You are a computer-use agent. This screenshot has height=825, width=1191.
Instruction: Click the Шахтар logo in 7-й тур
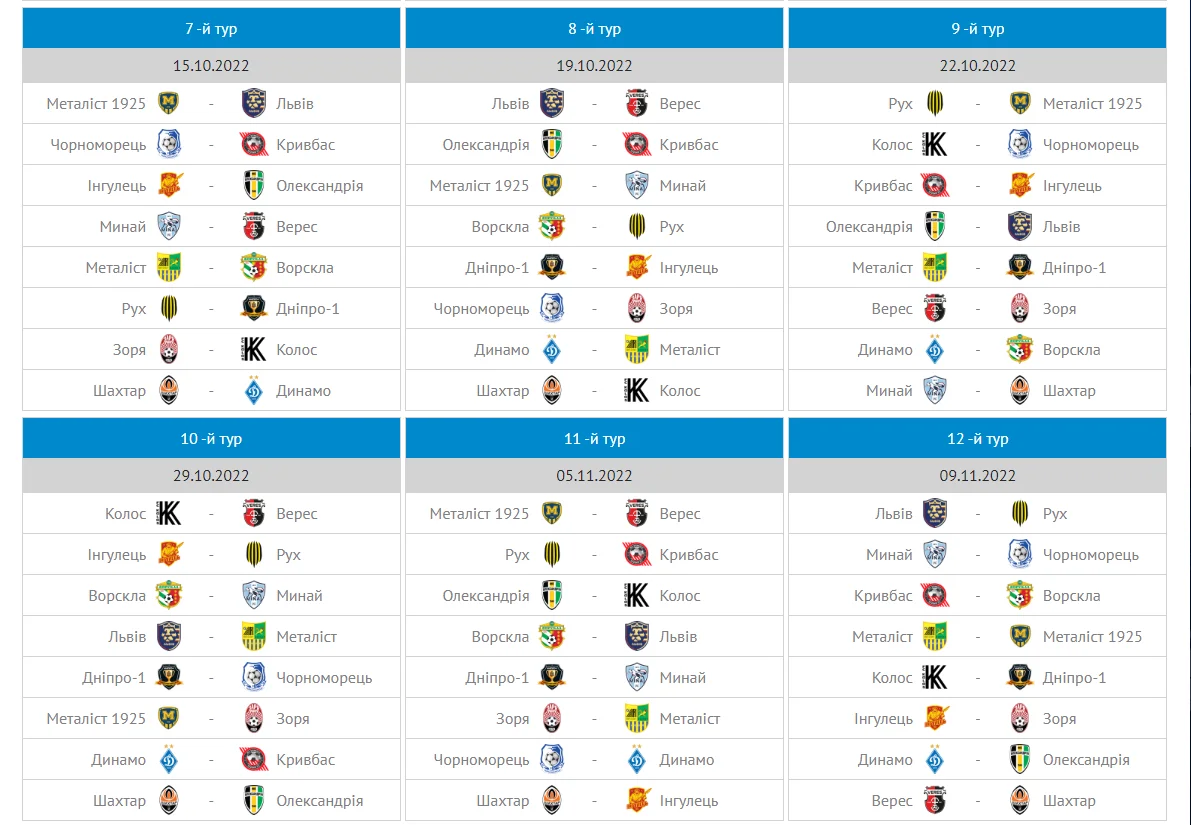point(169,391)
